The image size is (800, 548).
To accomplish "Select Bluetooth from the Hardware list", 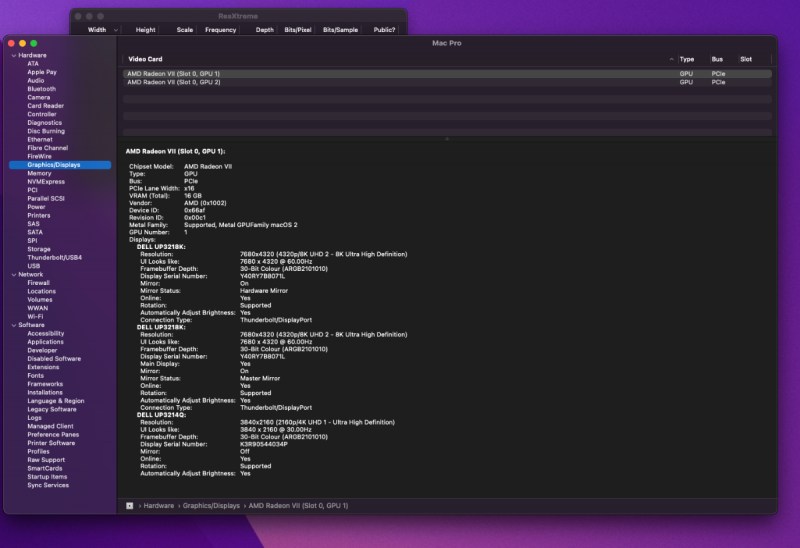I will (41, 89).
